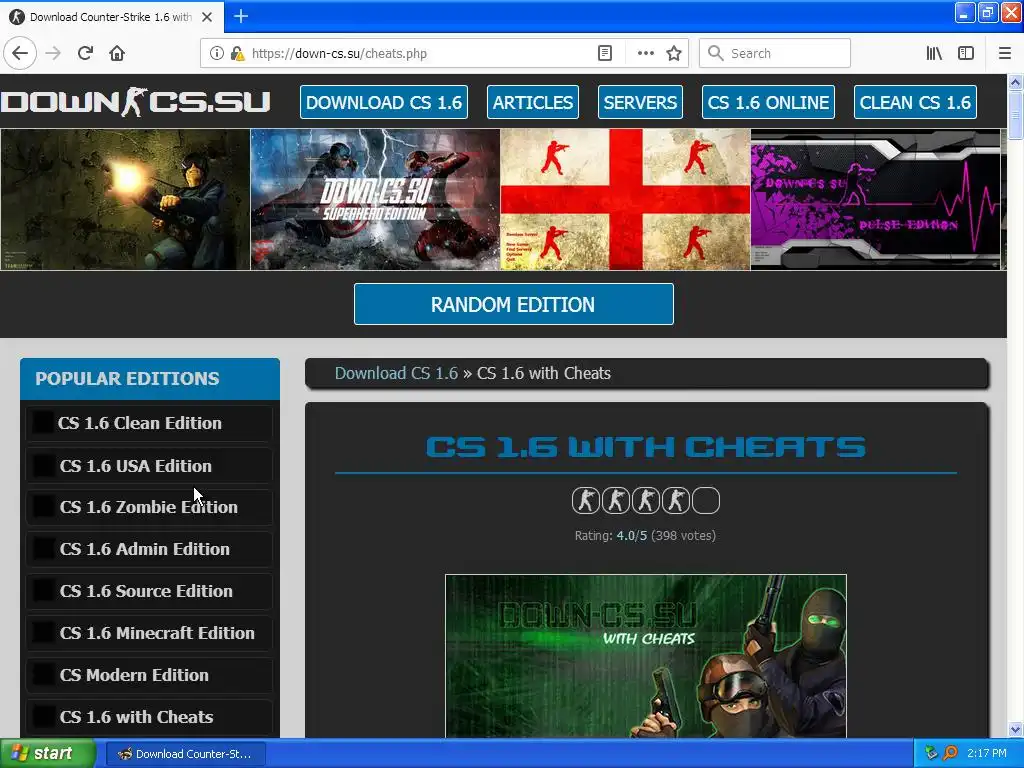
Task: Select the Download Counter-Strike 1.6 browser tab
Action: 112,17
